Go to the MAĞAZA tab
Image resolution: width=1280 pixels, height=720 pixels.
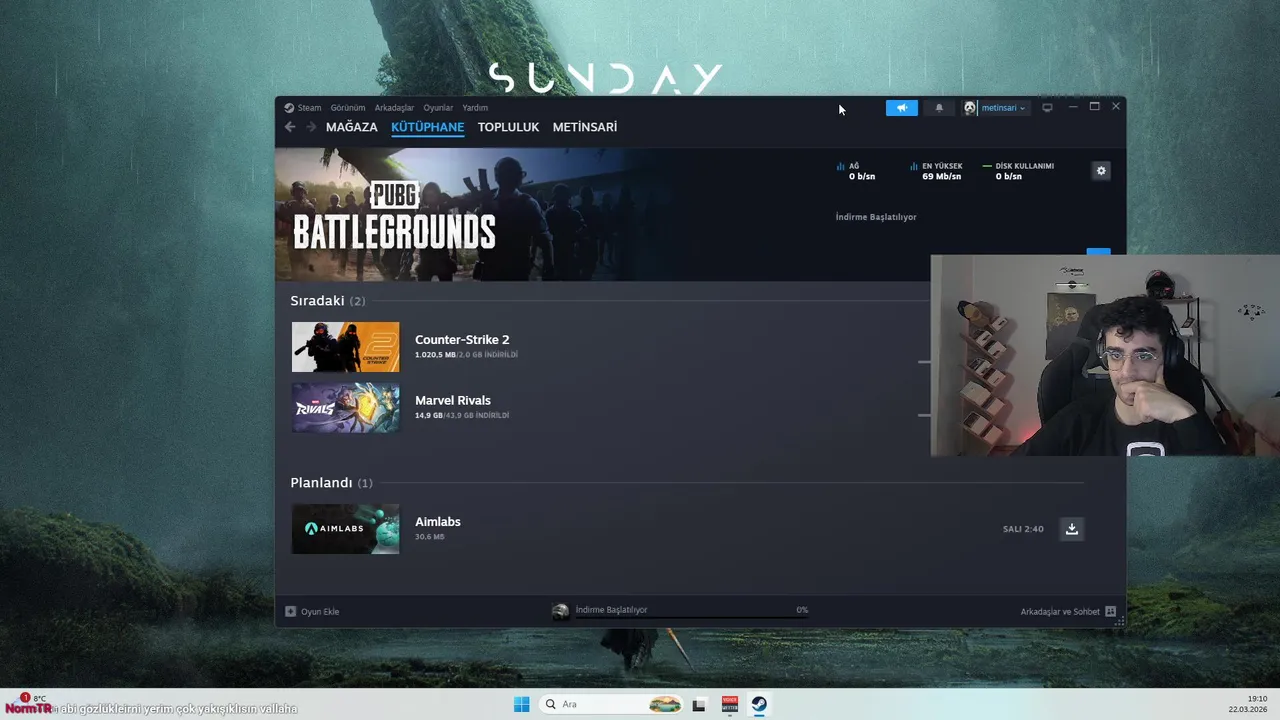point(352,127)
